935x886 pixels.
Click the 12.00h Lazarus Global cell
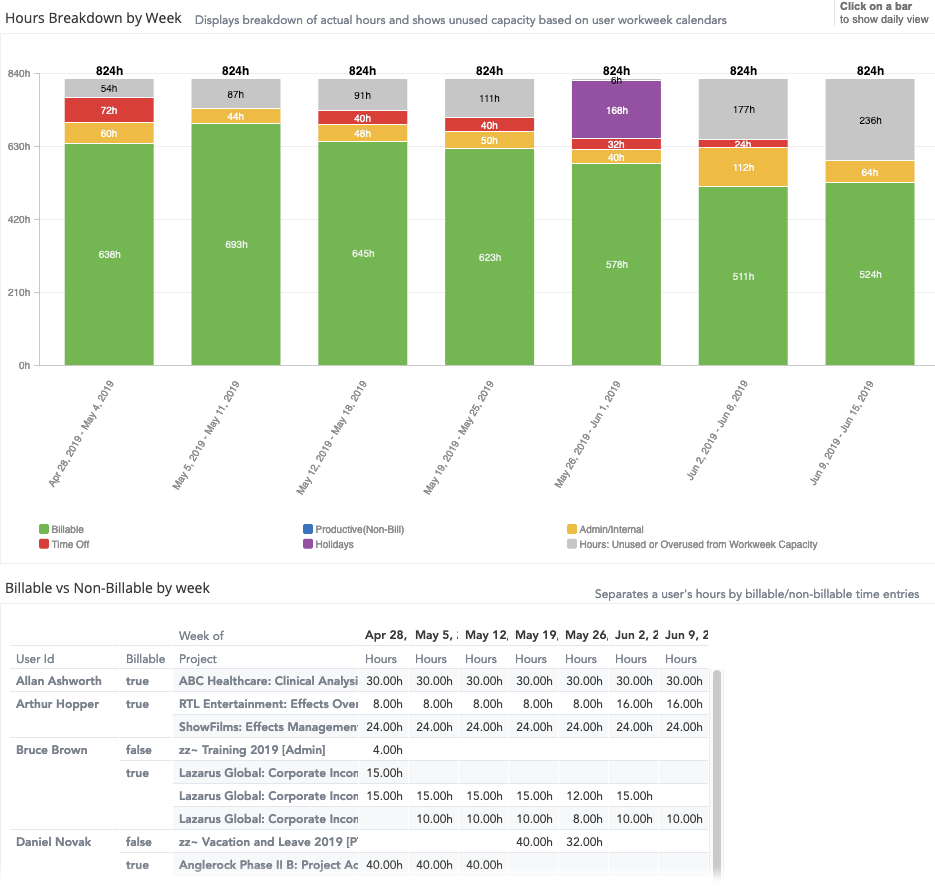[x=584, y=796]
